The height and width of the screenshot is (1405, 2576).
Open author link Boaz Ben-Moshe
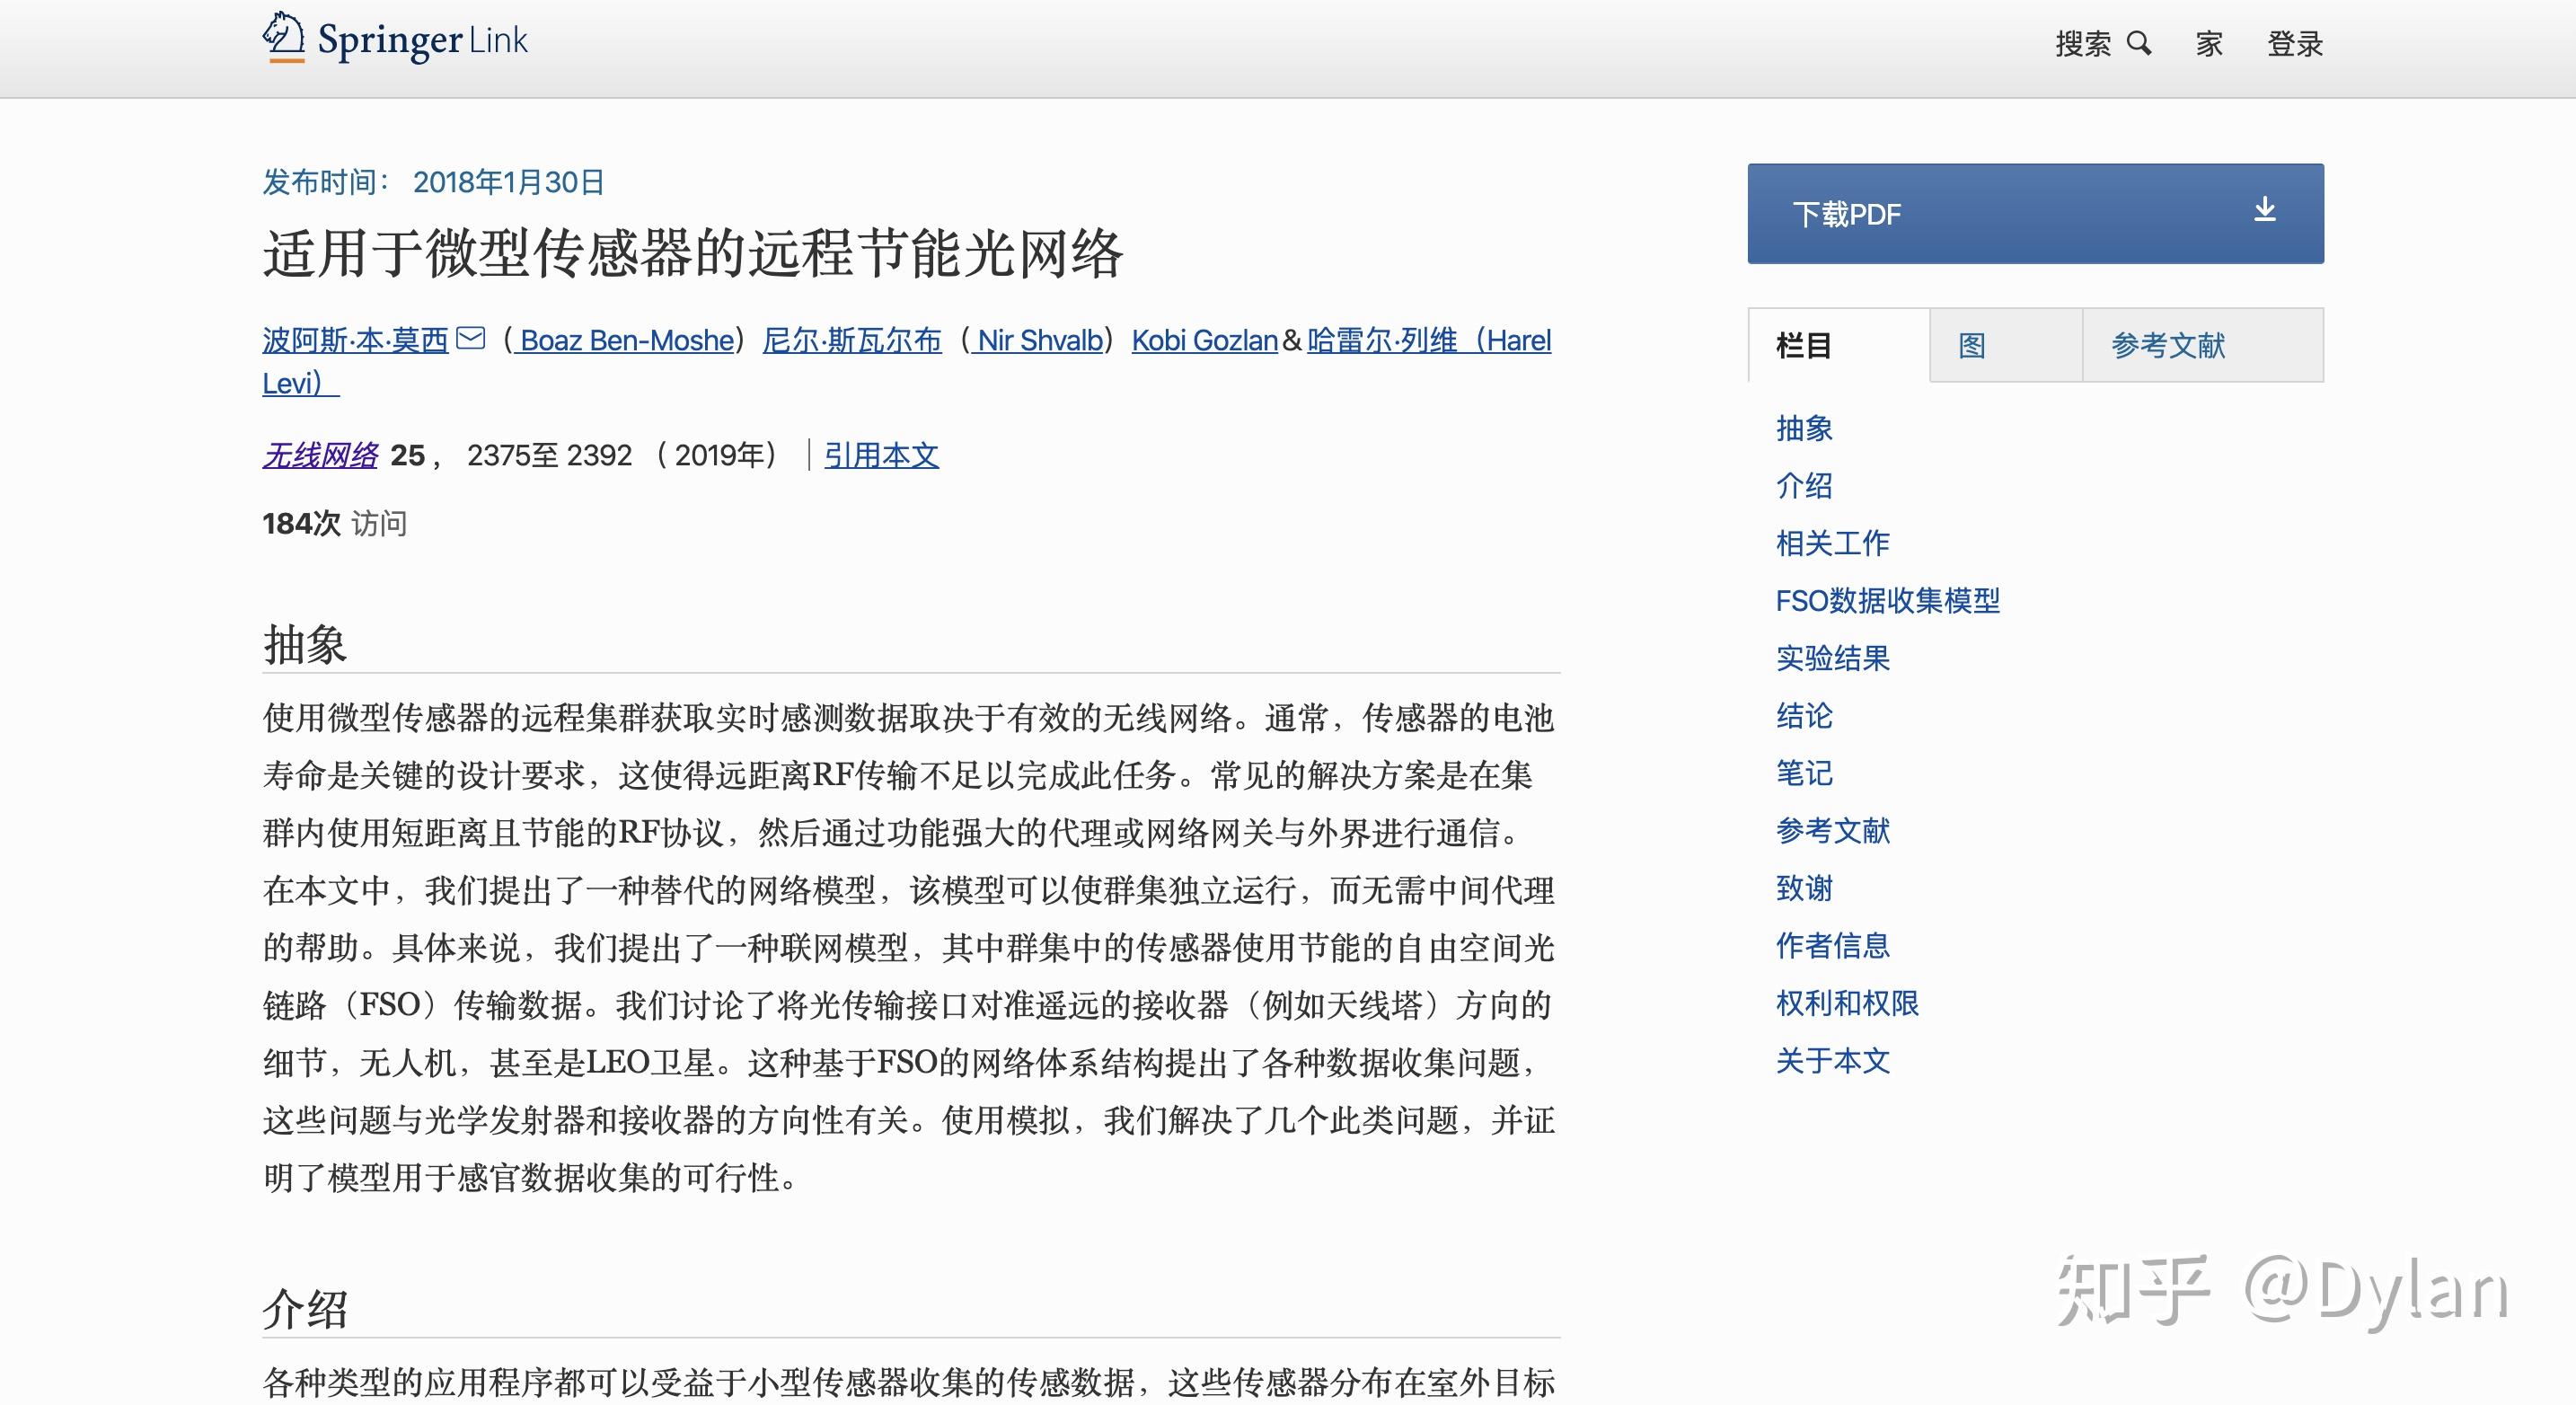pyautogui.click(x=626, y=341)
